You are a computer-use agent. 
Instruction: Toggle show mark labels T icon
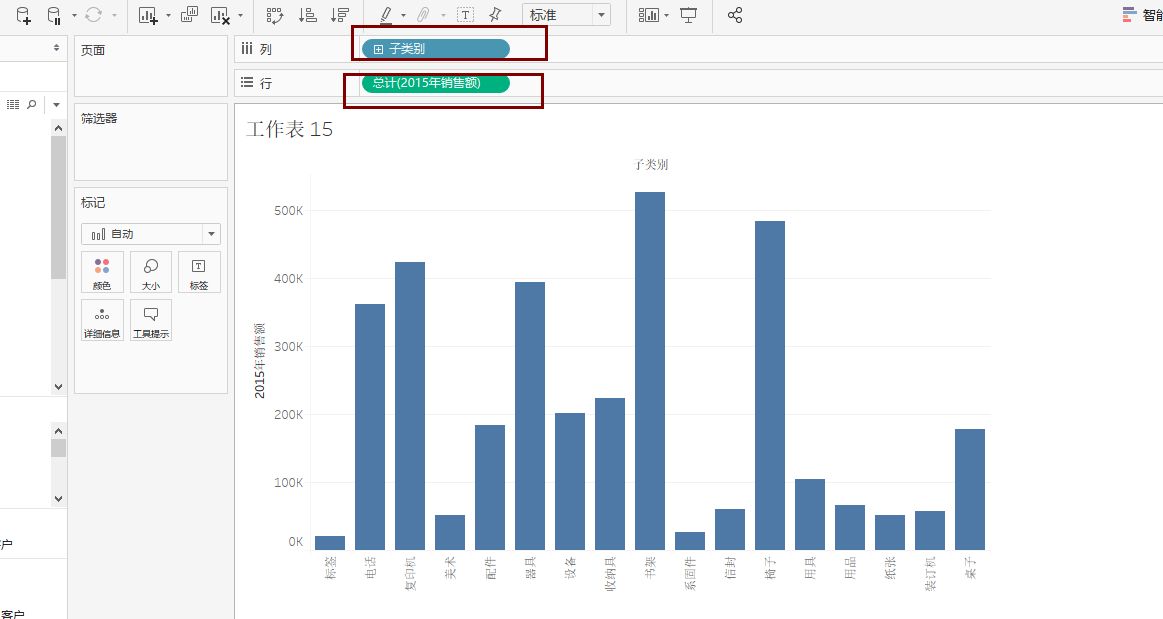click(x=465, y=15)
